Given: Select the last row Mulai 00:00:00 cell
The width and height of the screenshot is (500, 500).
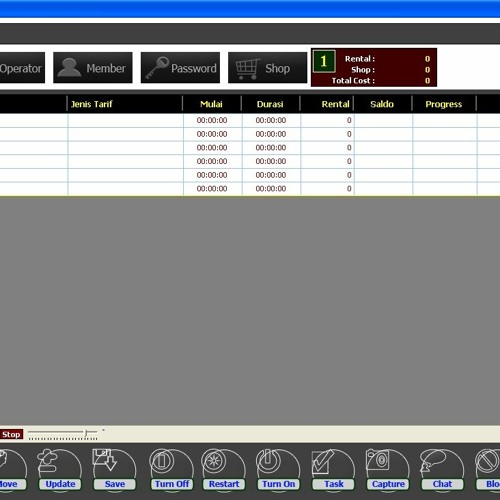Looking at the screenshot, I should tap(212, 189).
